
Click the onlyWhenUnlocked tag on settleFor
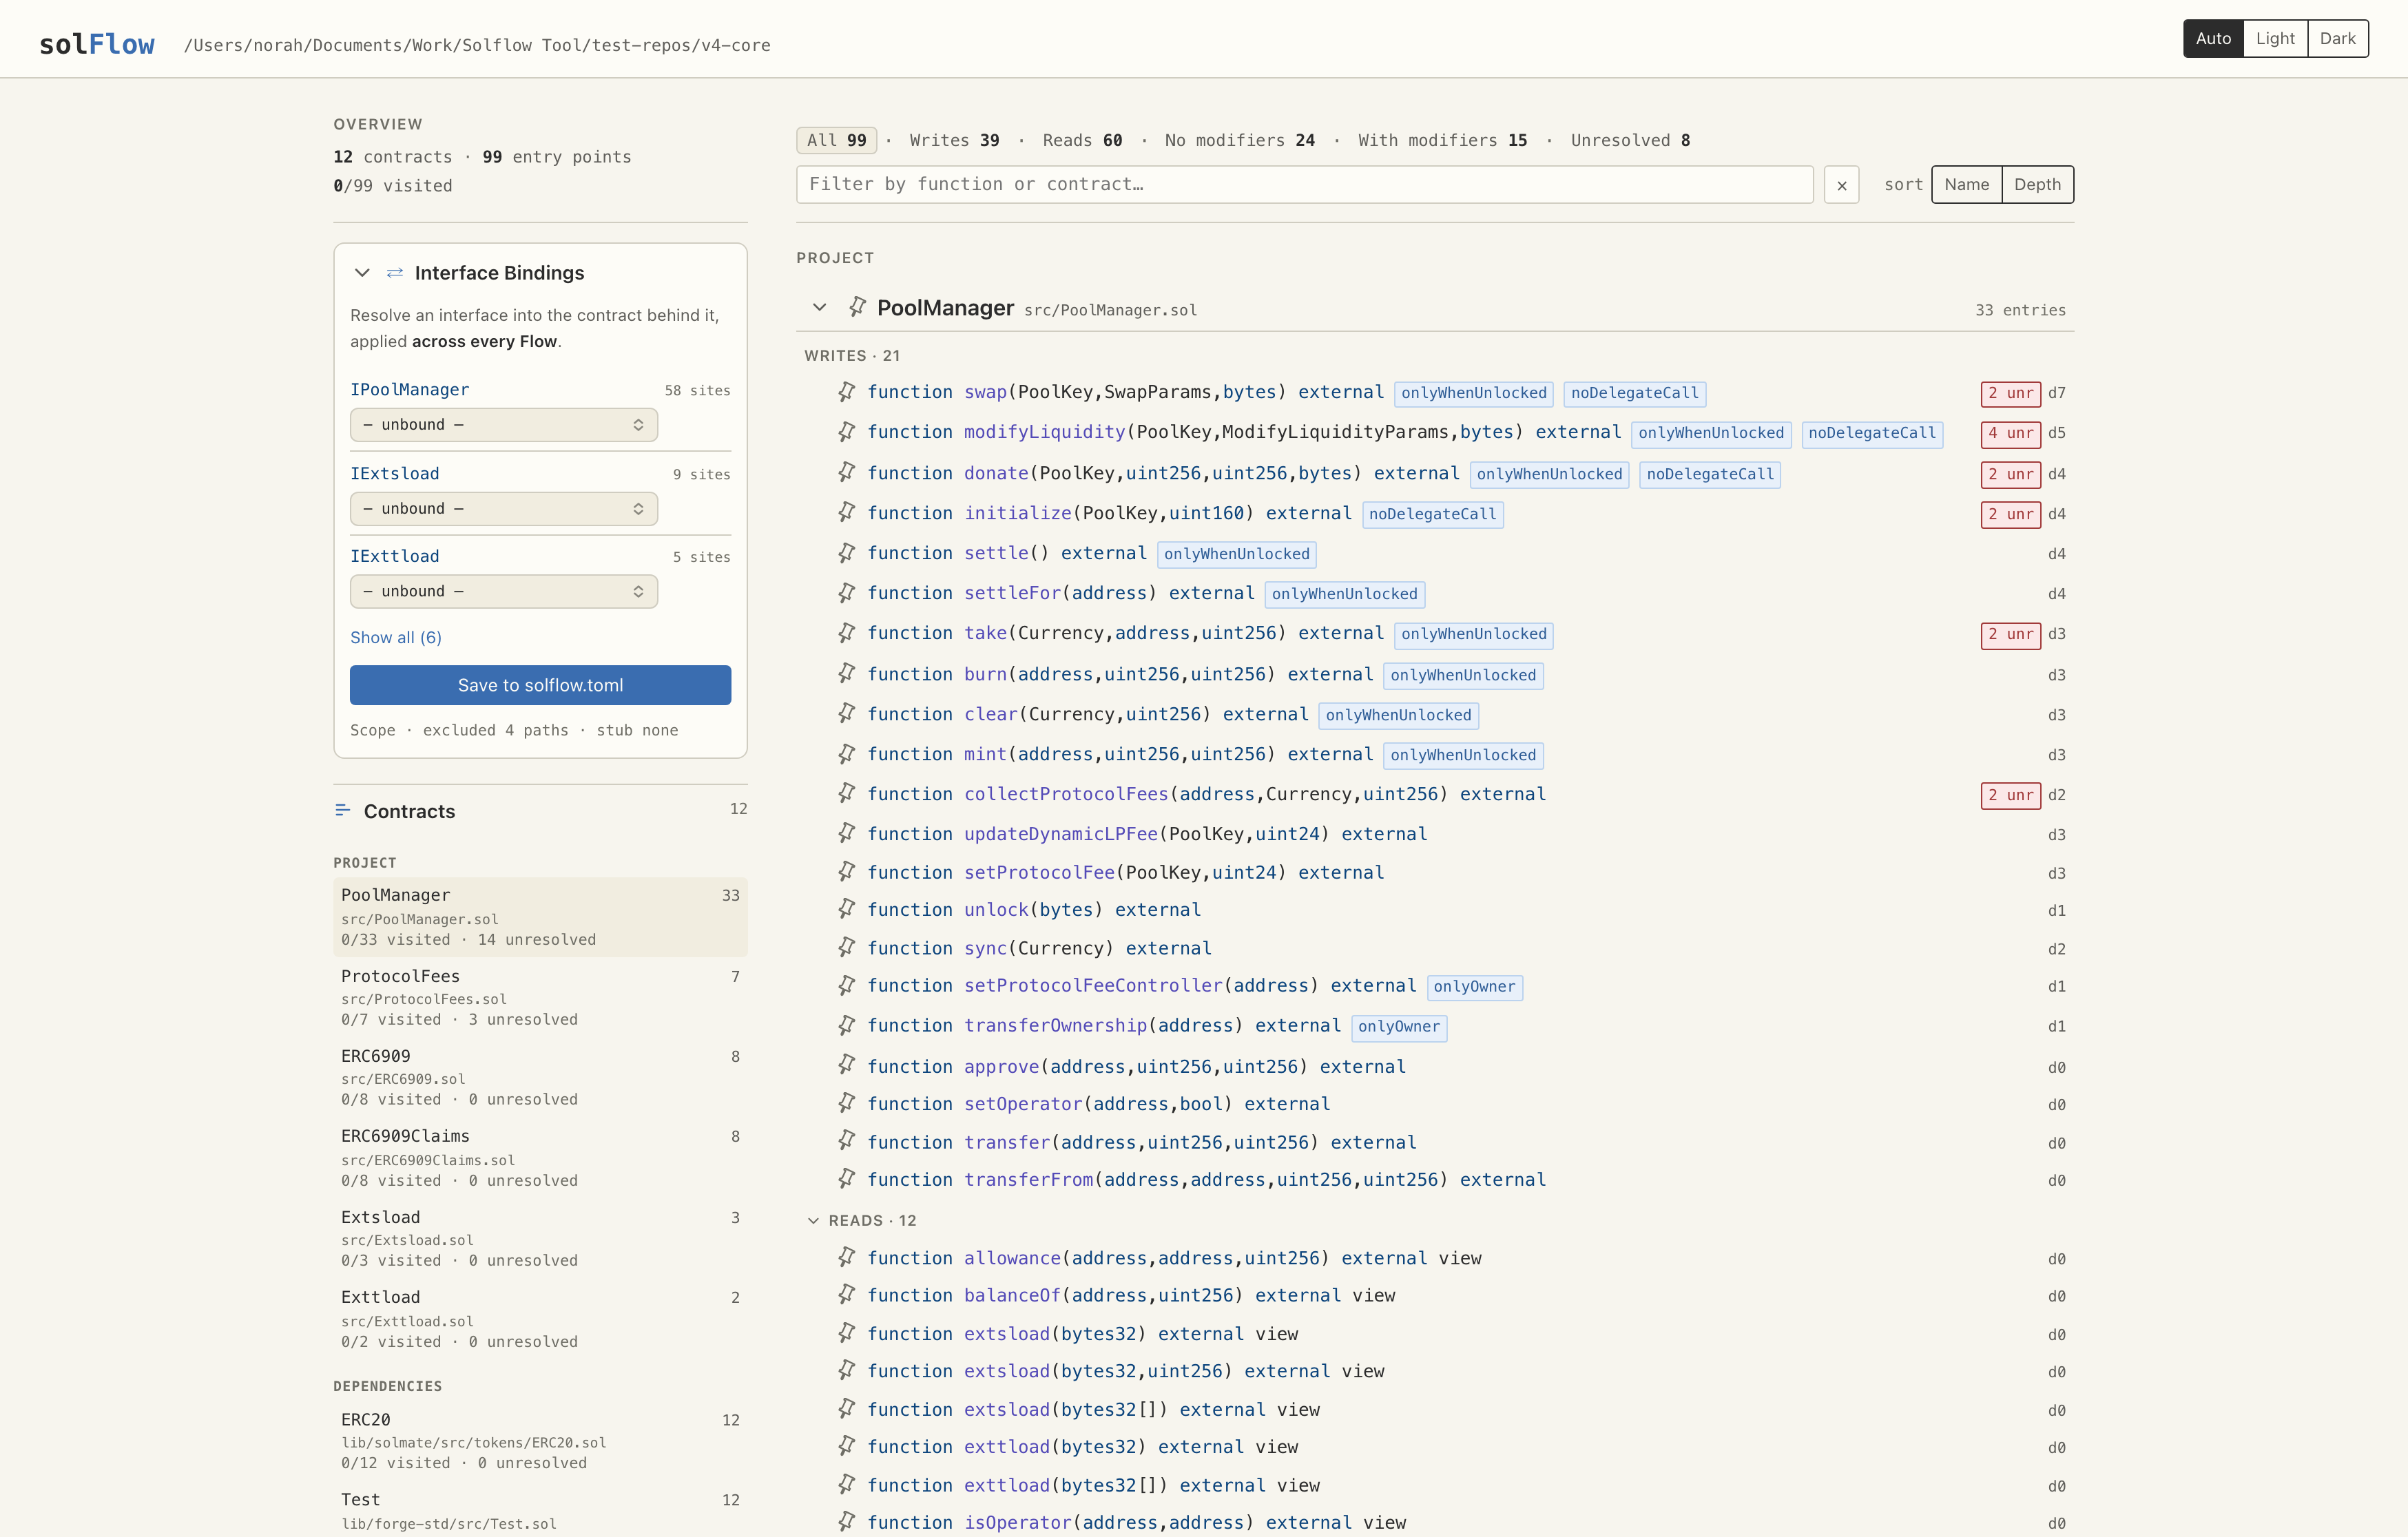coord(1344,594)
